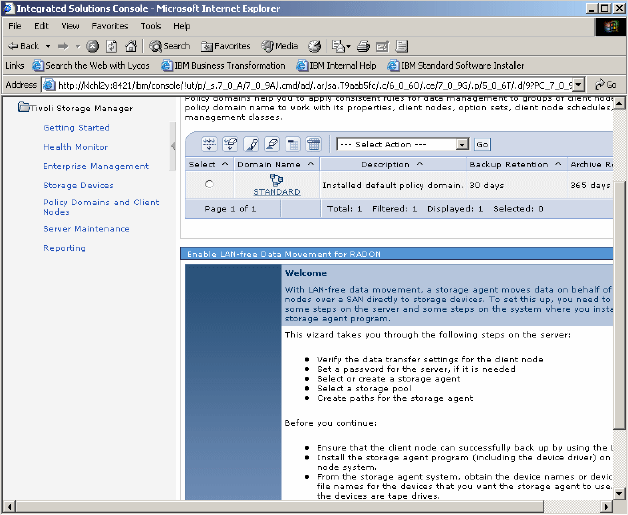The height and width of the screenshot is (515, 628).
Task: Click the vertical scrollbar down arrow
Action: point(620,493)
